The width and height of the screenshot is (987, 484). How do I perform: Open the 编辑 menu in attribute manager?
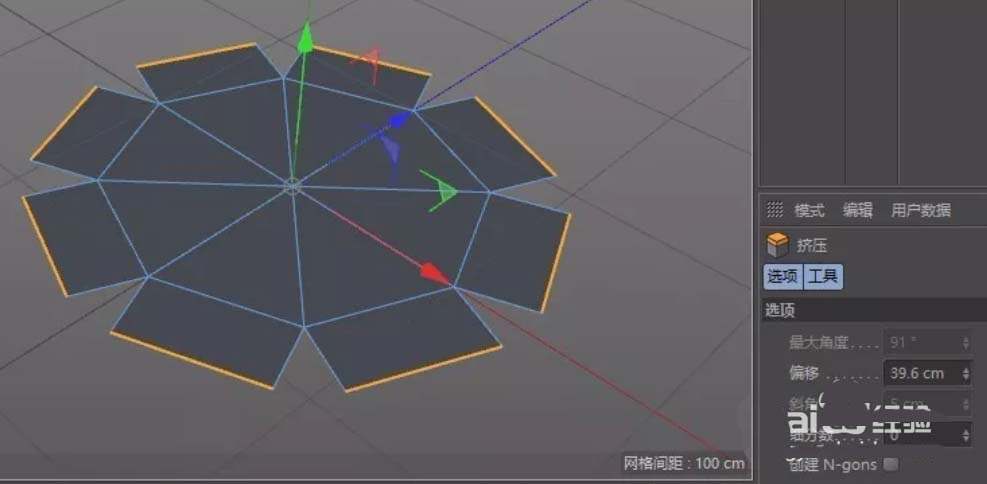[x=858, y=210]
